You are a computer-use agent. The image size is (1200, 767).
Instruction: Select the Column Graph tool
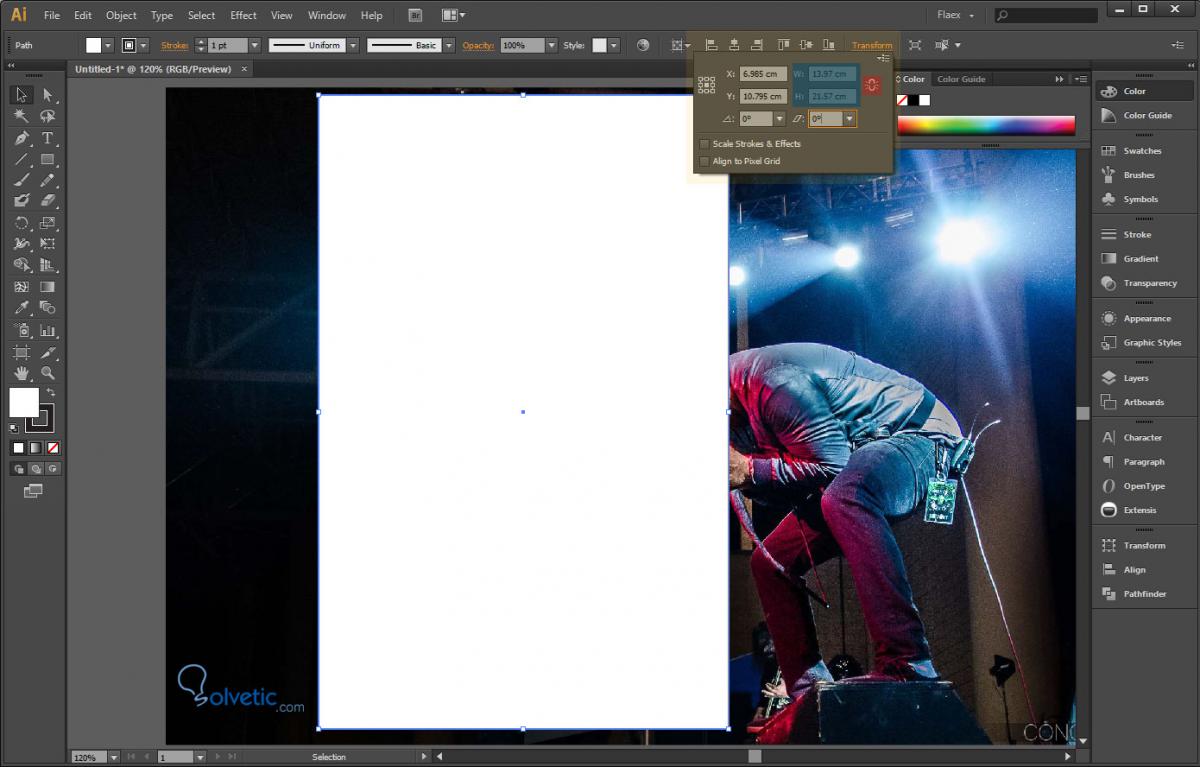(47, 330)
